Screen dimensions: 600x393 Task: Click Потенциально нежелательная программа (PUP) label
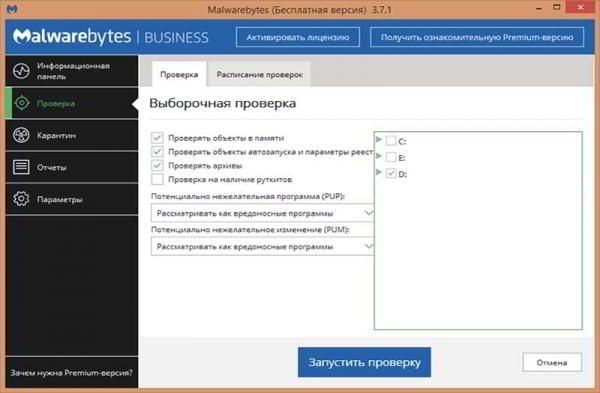tap(248, 196)
